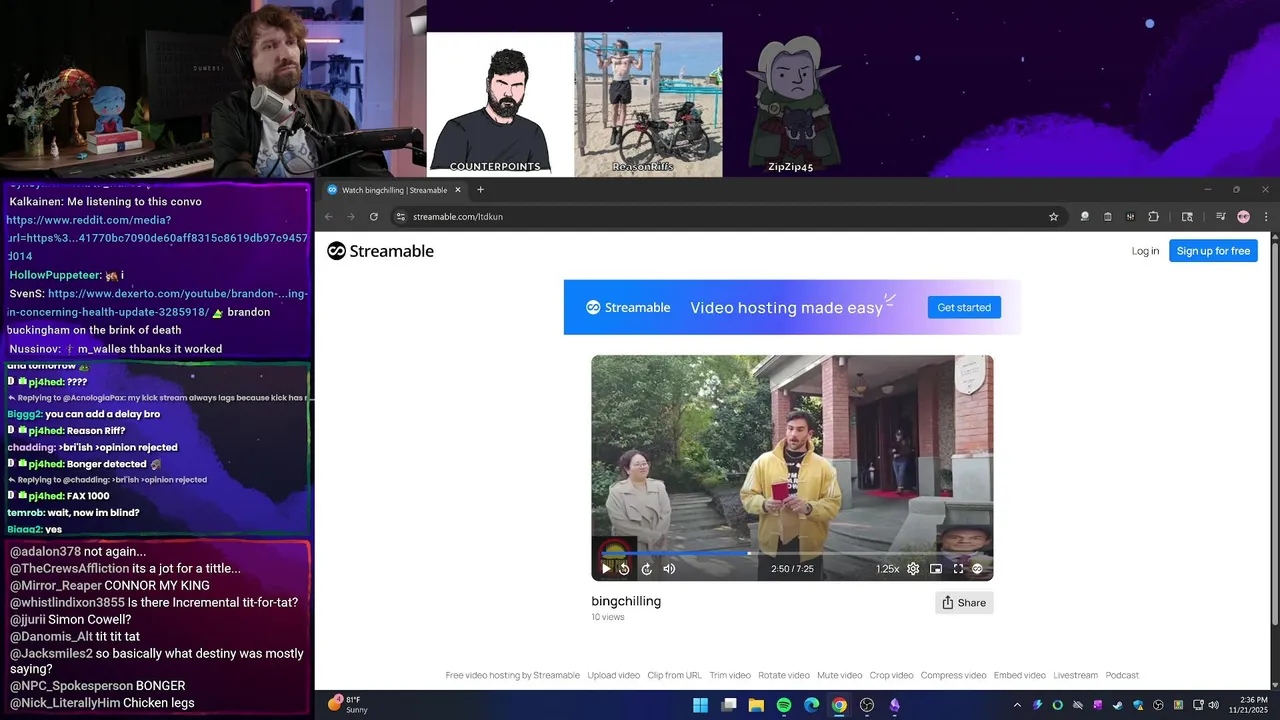
Task: View site information icon in address bar
Action: point(400,217)
